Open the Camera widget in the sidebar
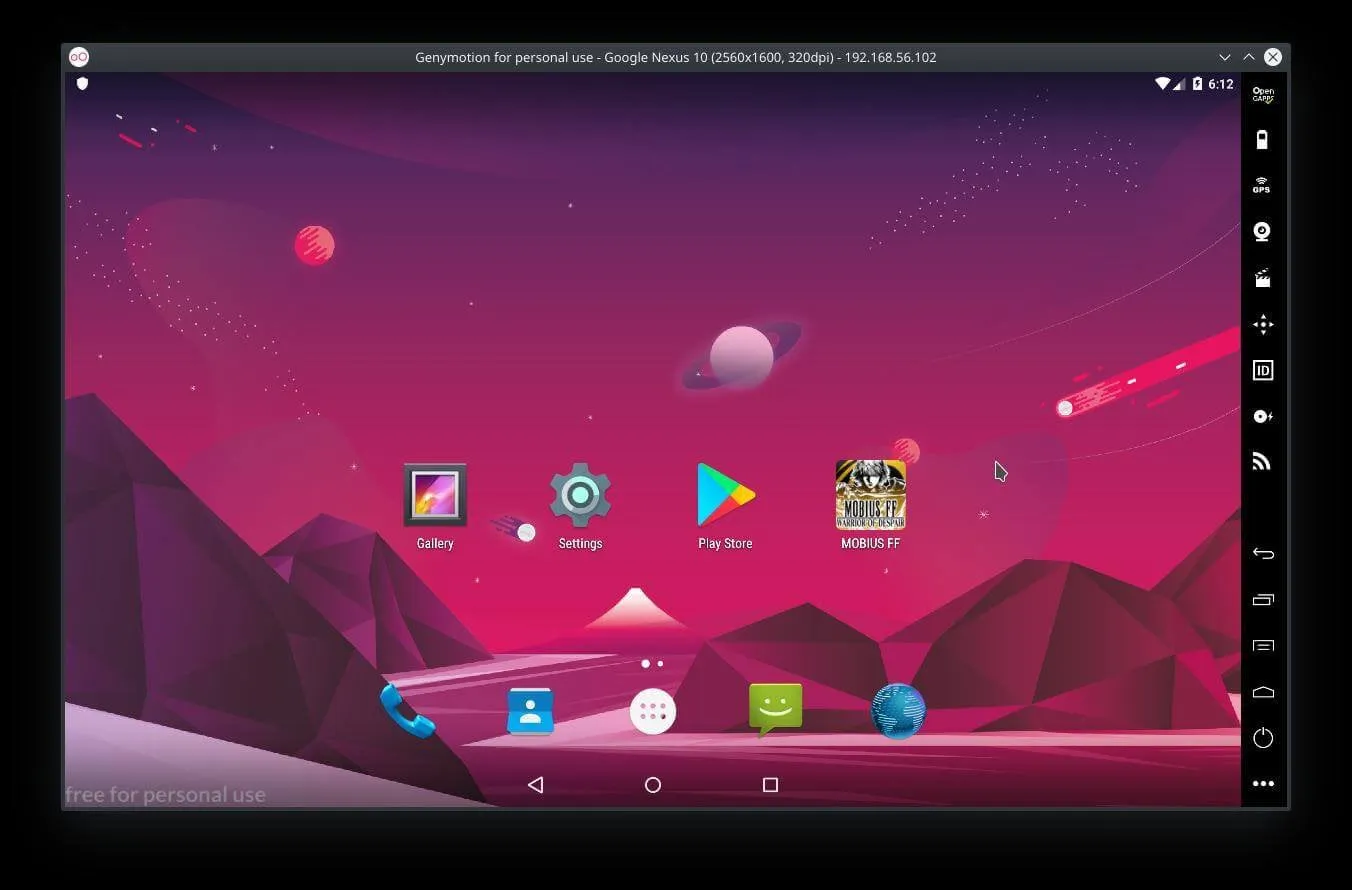This screenshot has width=1352, height=890. click(1263, 231)
